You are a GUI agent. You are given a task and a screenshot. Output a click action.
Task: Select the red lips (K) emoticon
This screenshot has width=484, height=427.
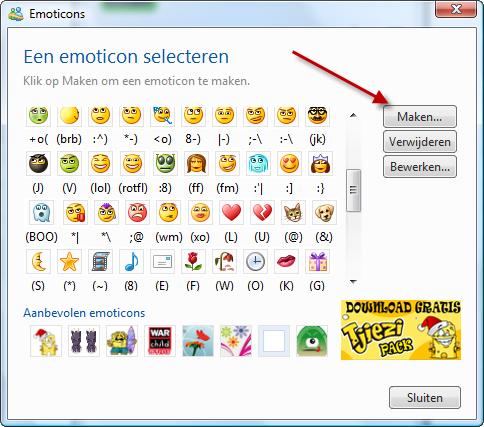click(286, 261)
